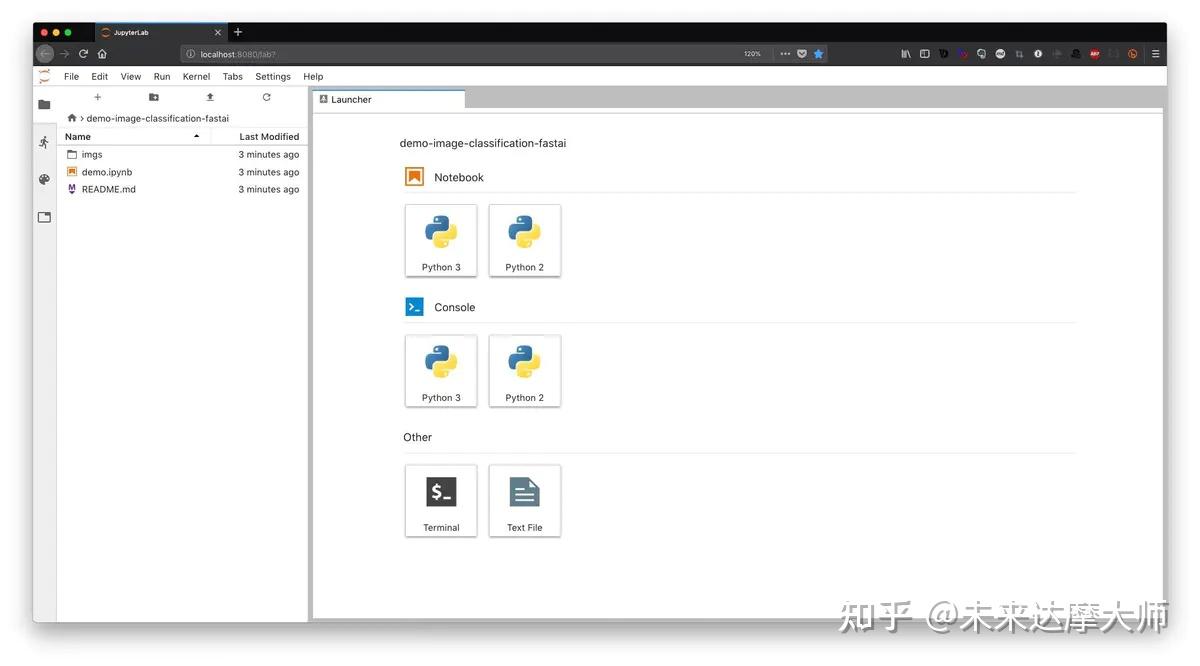Open the Kernel menu
The image size is (1200, 666).
pos(196,76)
